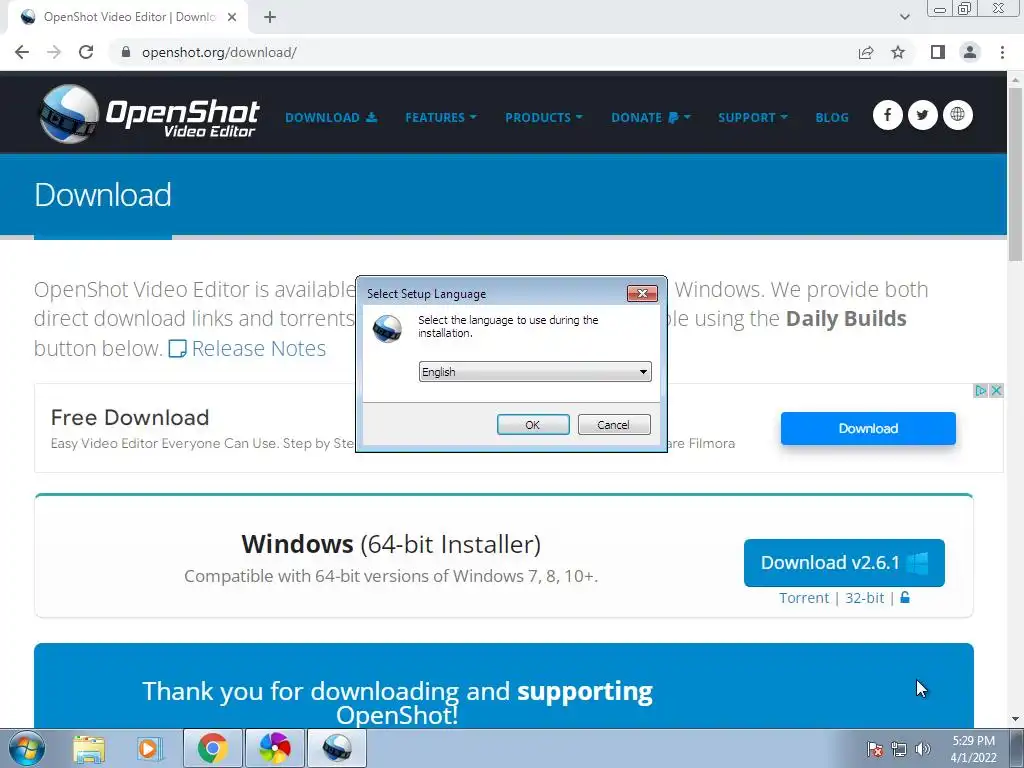This screenshot has width=1024, height=768.
Task: Click the Daily Builds bold text
Action: tap(846, 319)
